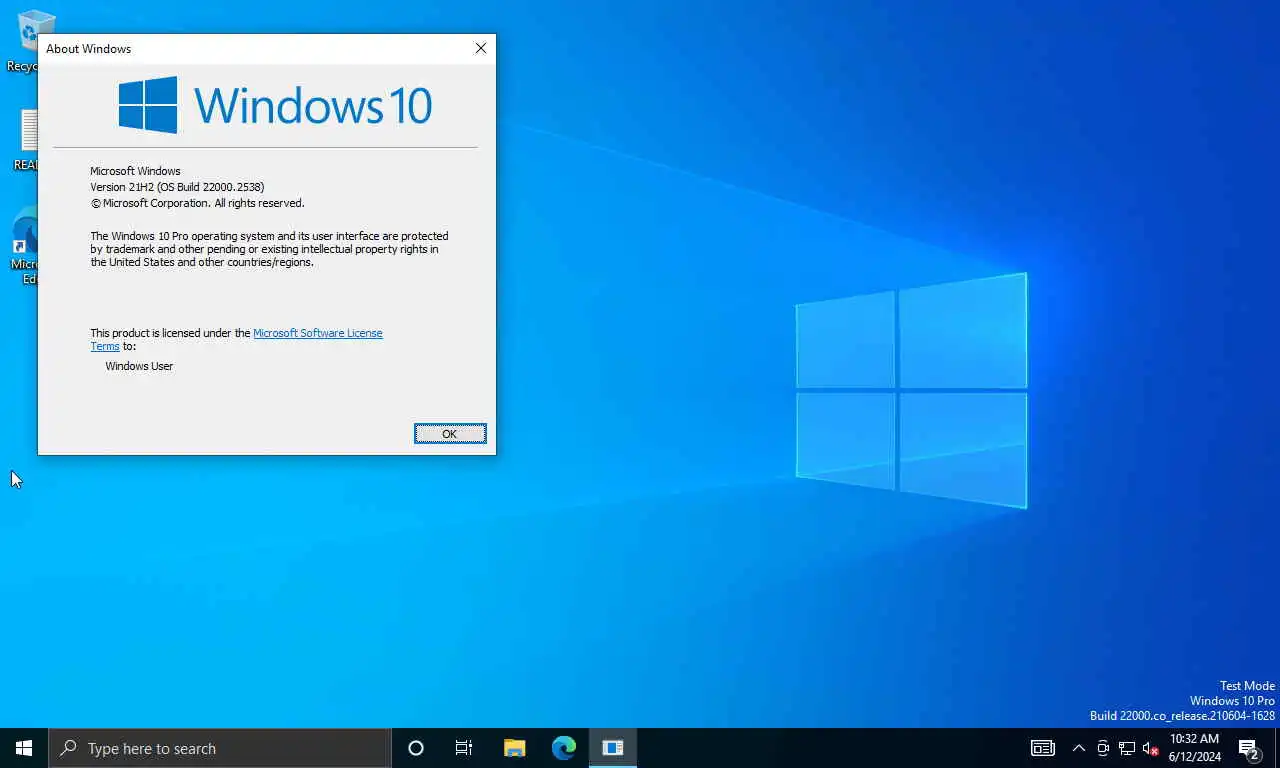Click the Meet Now camera icon
Viewport: 1280px width, 768px height.
[1103, 748]
